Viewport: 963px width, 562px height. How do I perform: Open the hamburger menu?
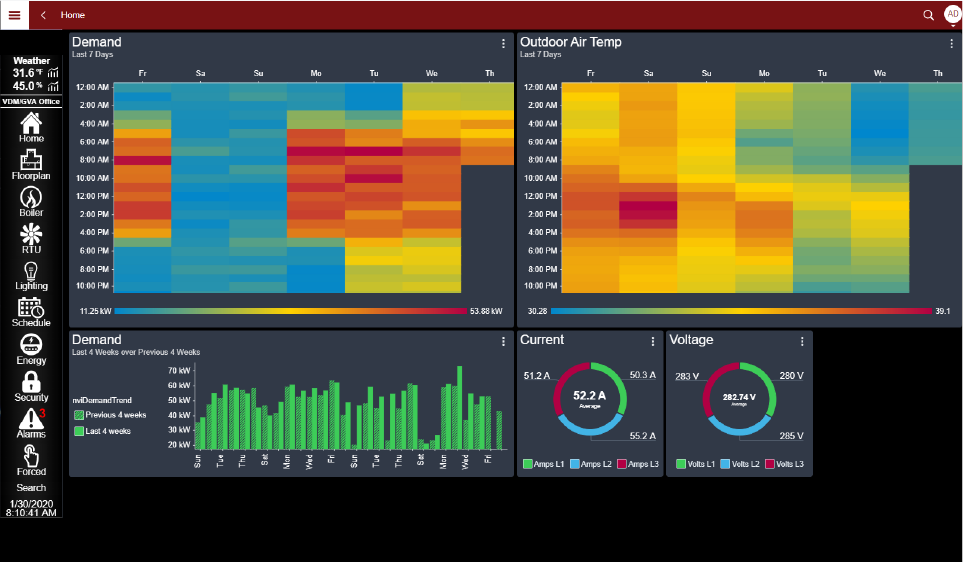coord(14,15)
